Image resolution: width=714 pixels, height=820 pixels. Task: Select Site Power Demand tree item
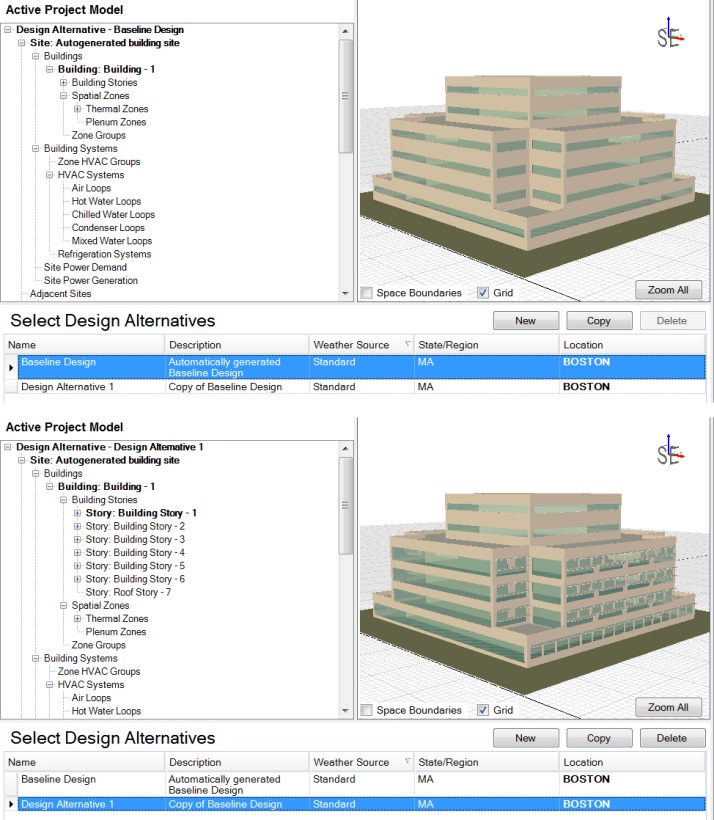click(x=85, y=267)
